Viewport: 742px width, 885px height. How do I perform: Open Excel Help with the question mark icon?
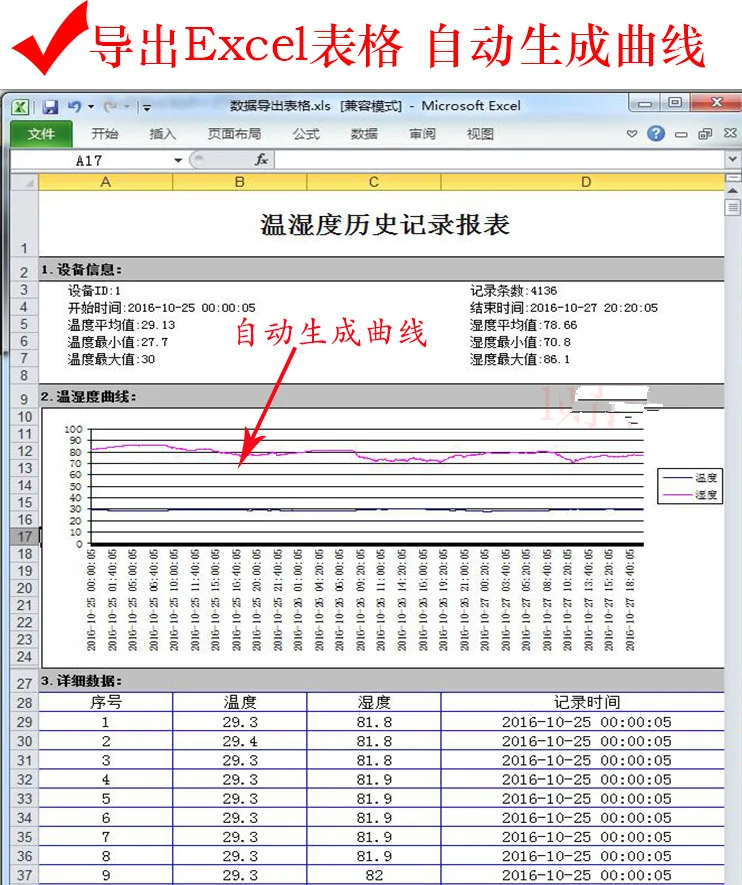[x=656, y=133]
